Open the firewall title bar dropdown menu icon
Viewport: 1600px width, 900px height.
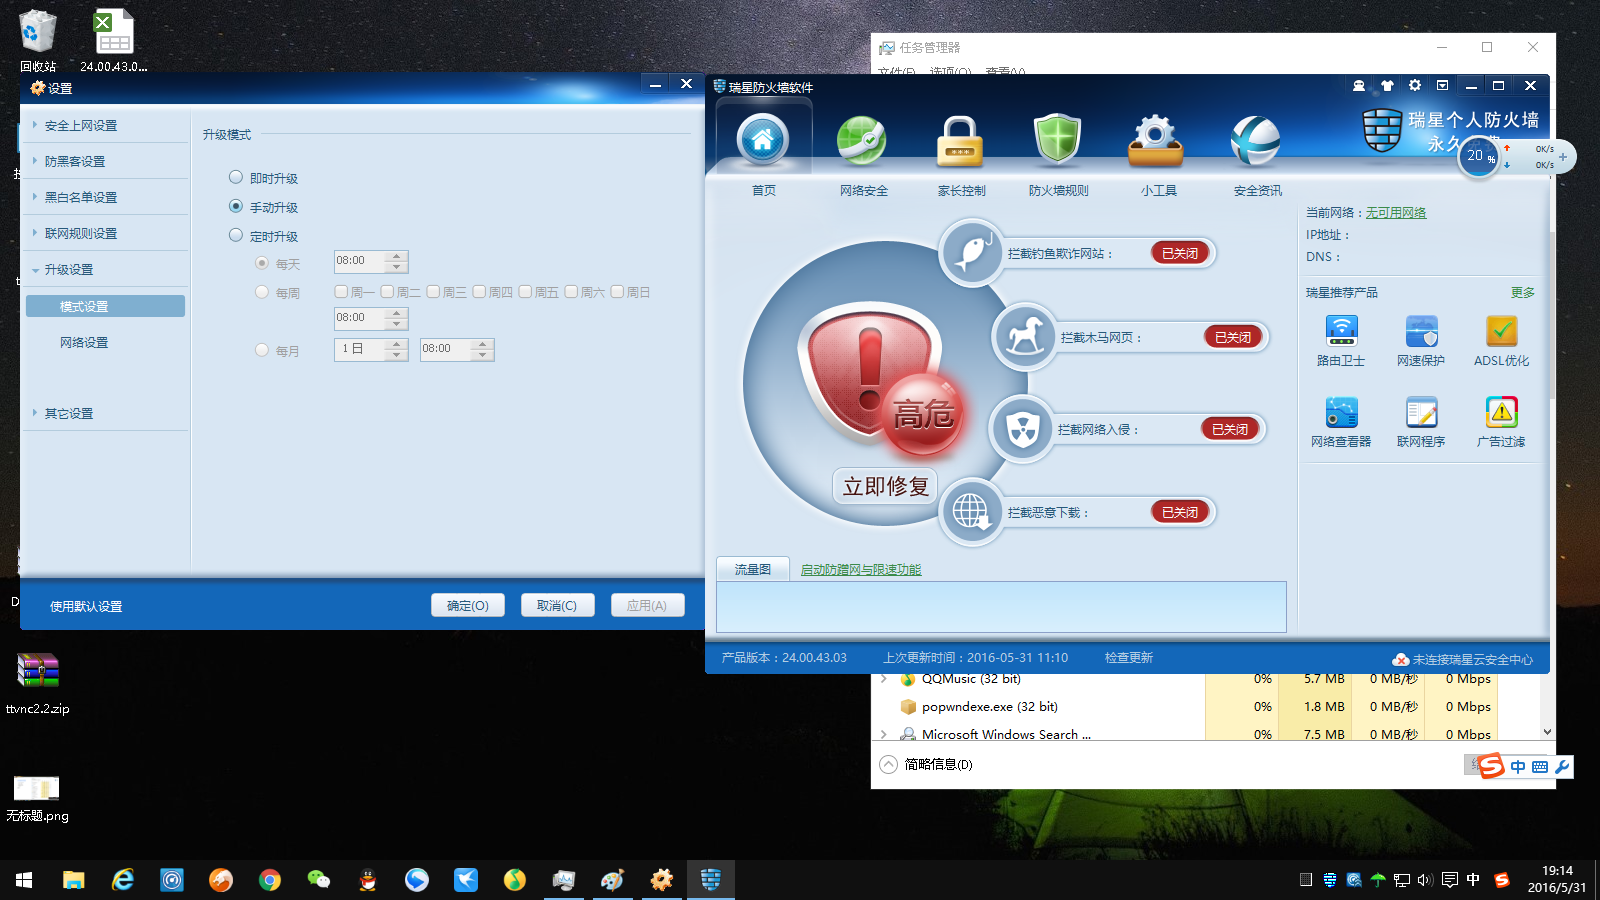(1443, 86)
